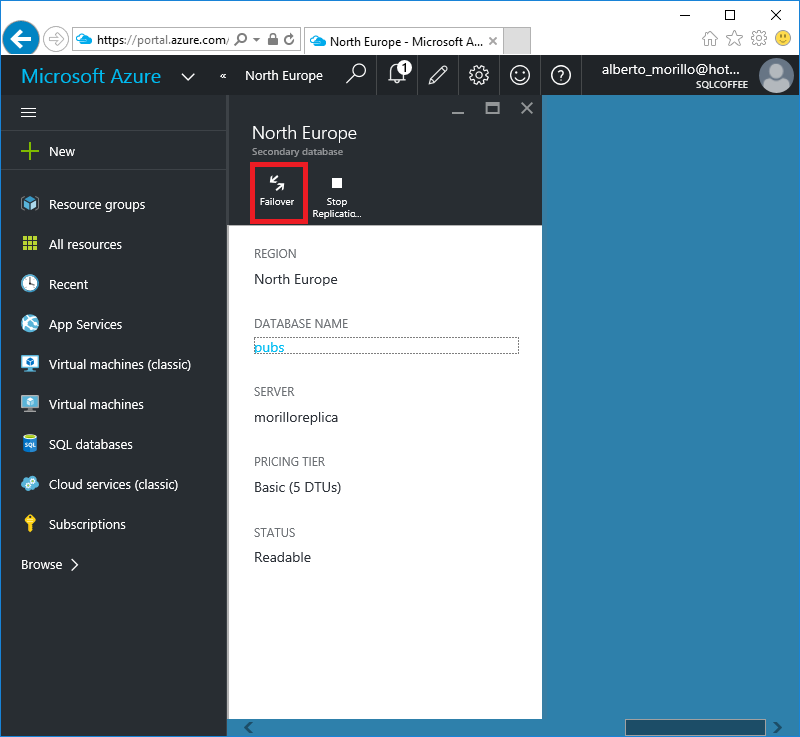Click the Basic (5 DTUs) pricing tier
This screenshot has height=737, width=800.
pos(297,487)
